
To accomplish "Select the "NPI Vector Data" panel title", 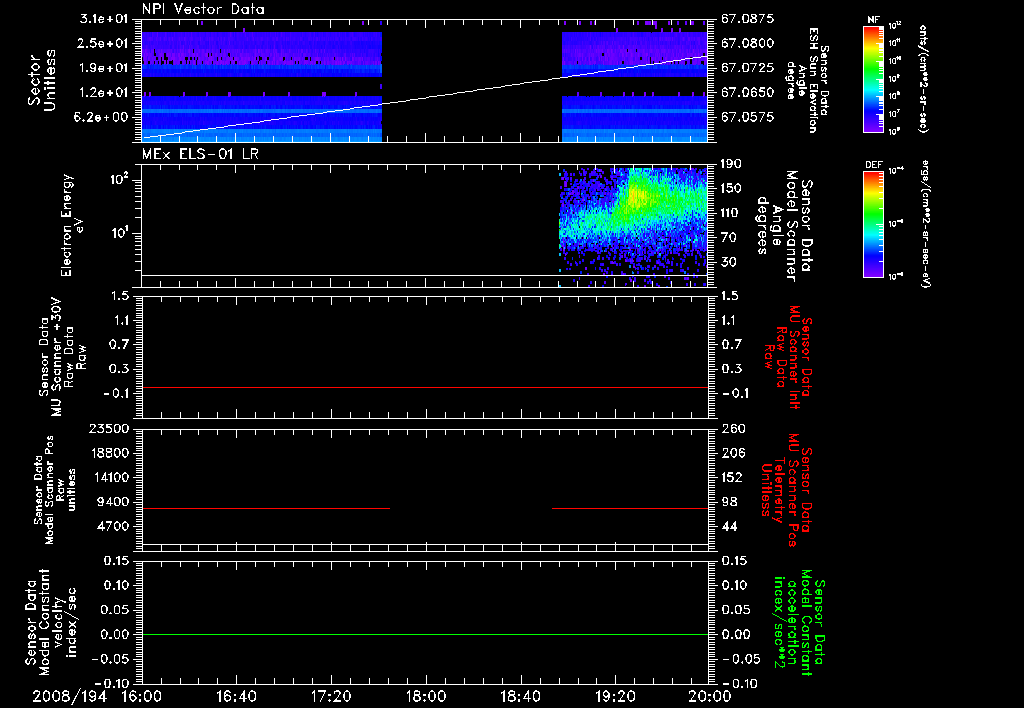I will (x=203, y=9).
